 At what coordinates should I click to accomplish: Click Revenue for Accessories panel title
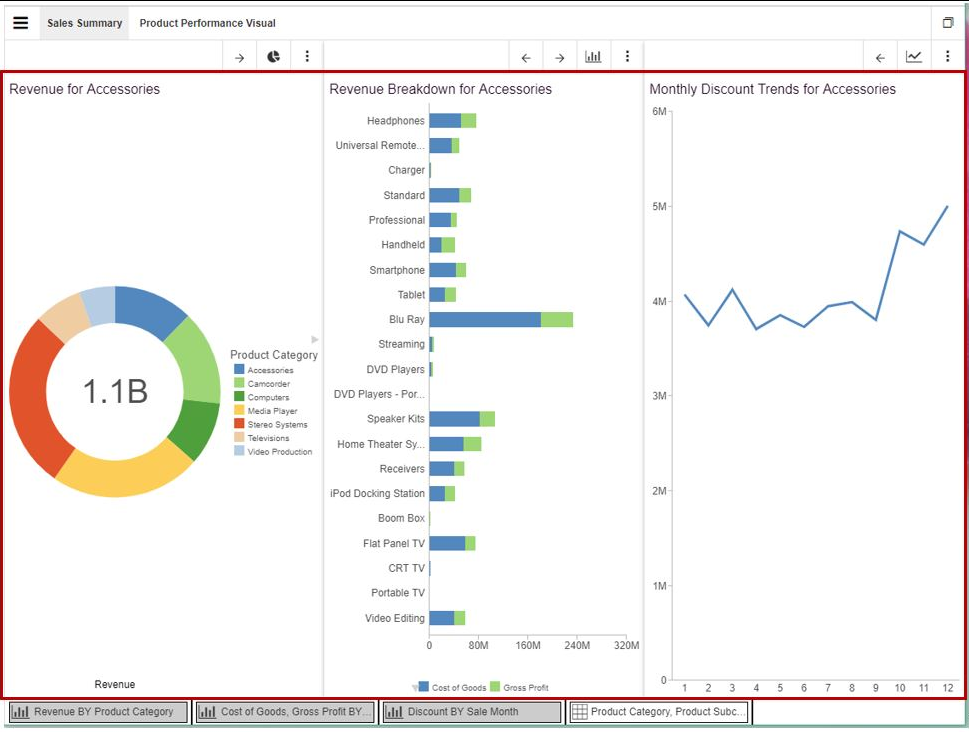pos(85,89)
